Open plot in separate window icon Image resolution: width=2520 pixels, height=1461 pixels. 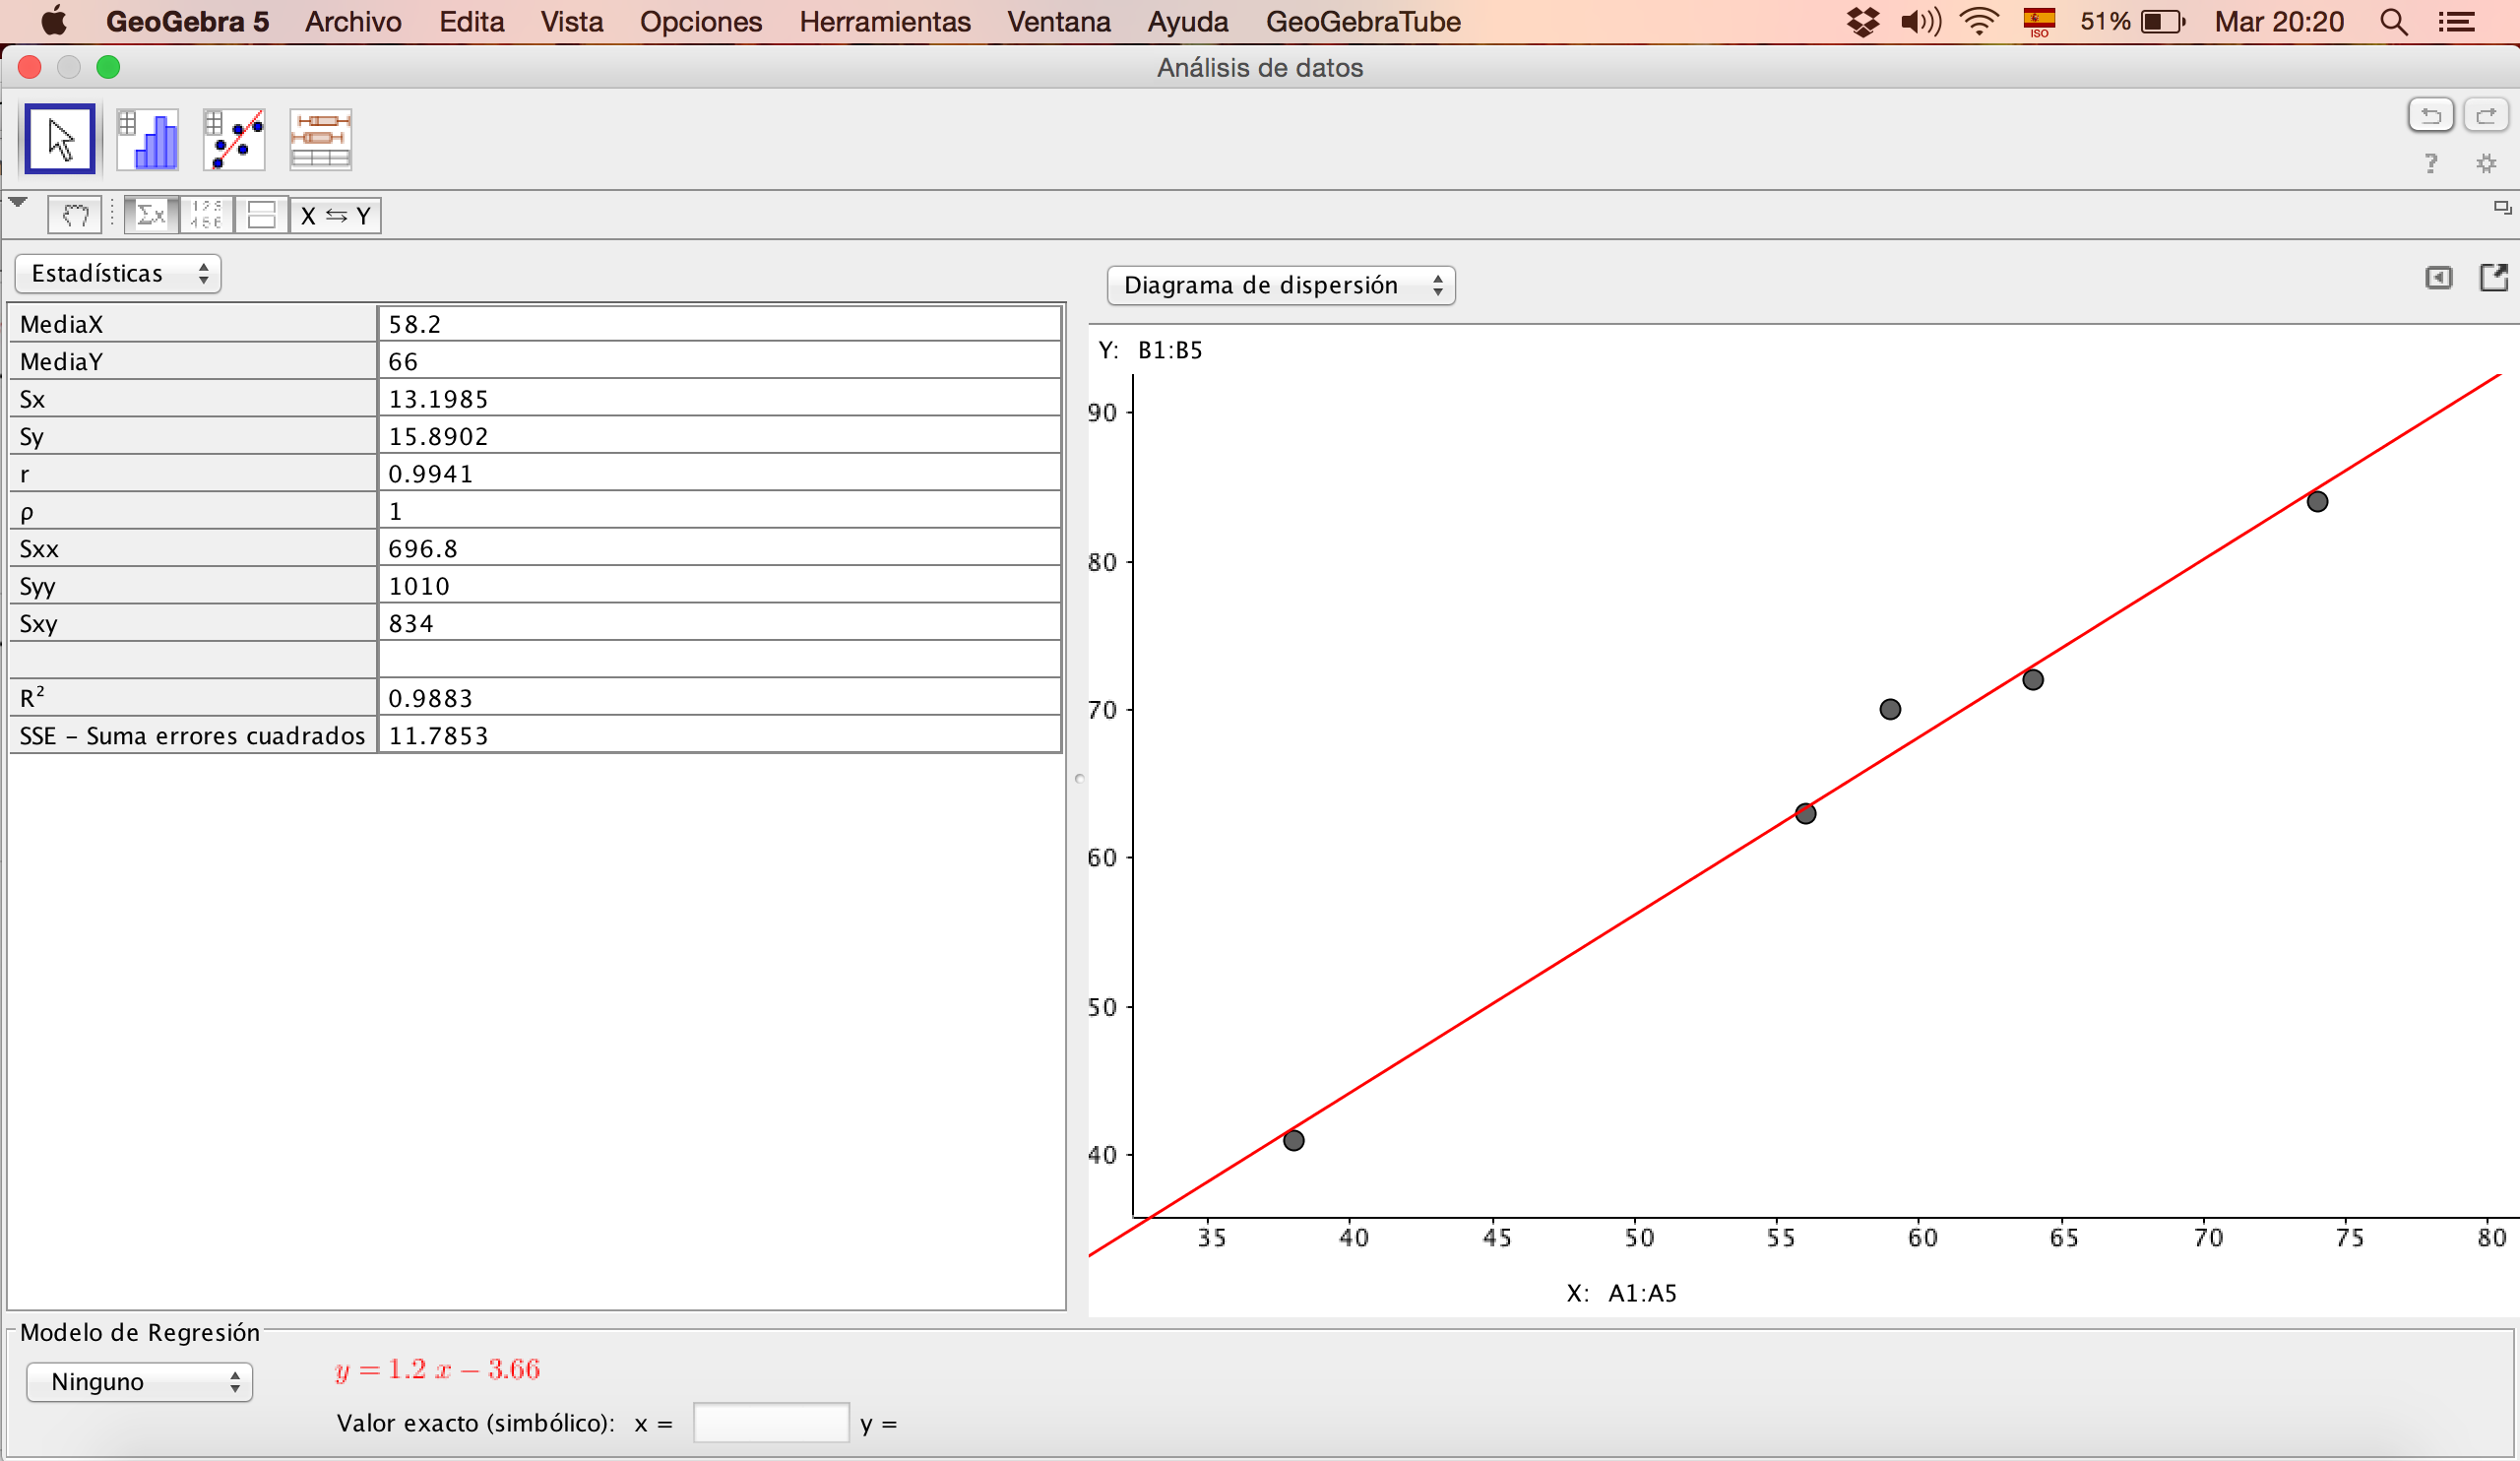2493,278
